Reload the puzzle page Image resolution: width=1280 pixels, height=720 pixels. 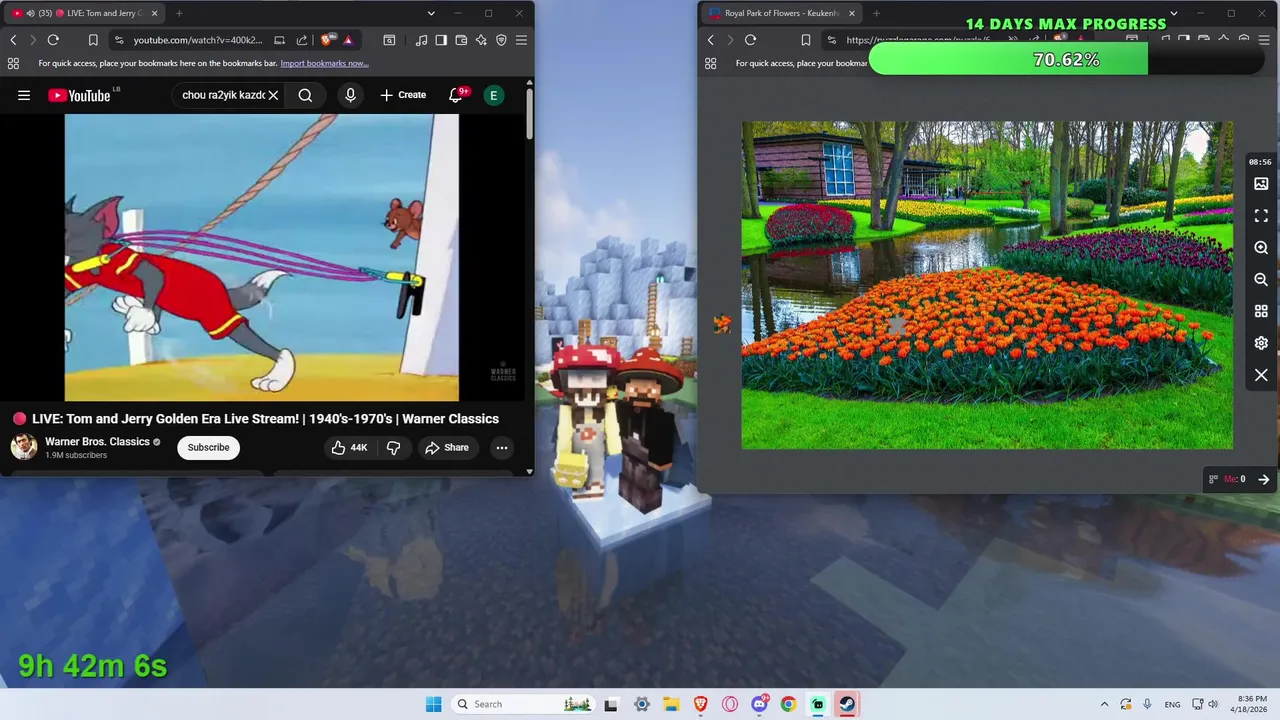coord(750,40)
